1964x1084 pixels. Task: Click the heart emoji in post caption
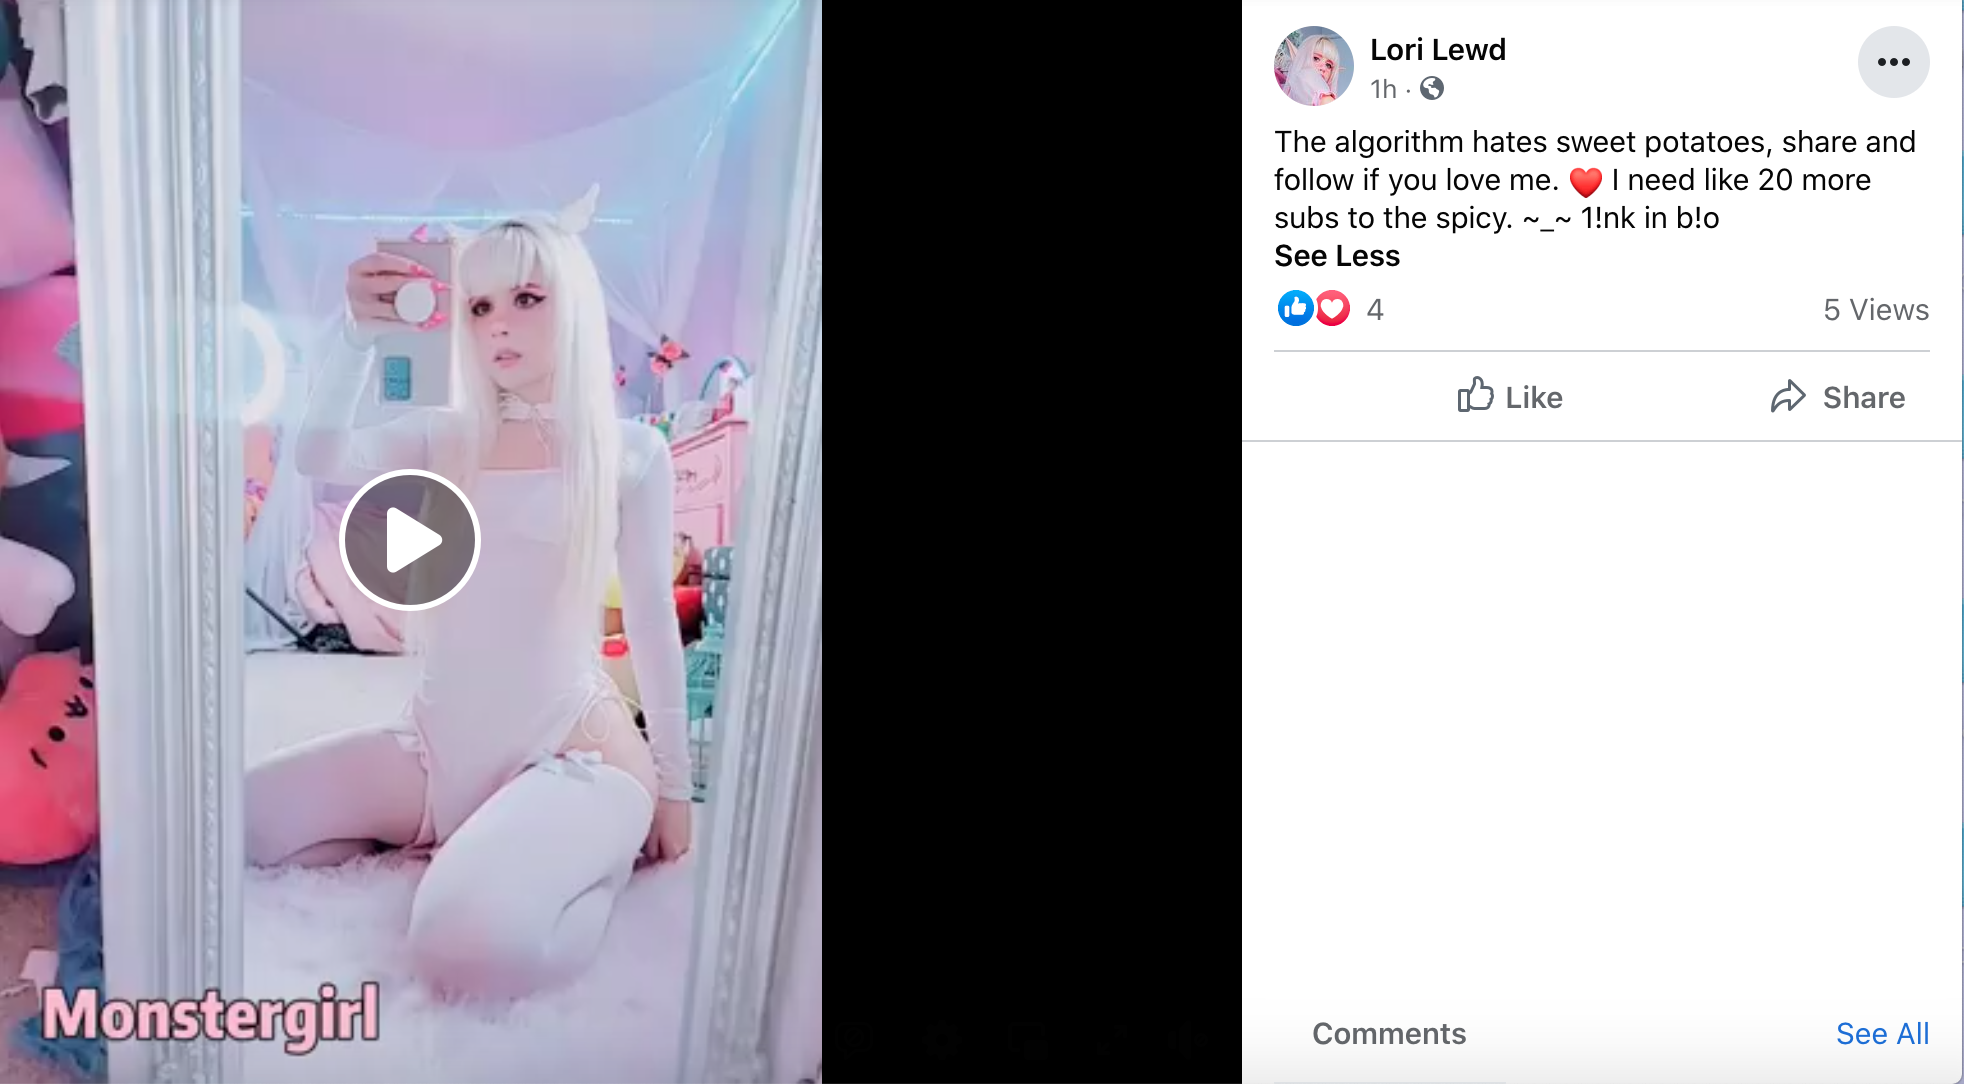point(1585,181)
